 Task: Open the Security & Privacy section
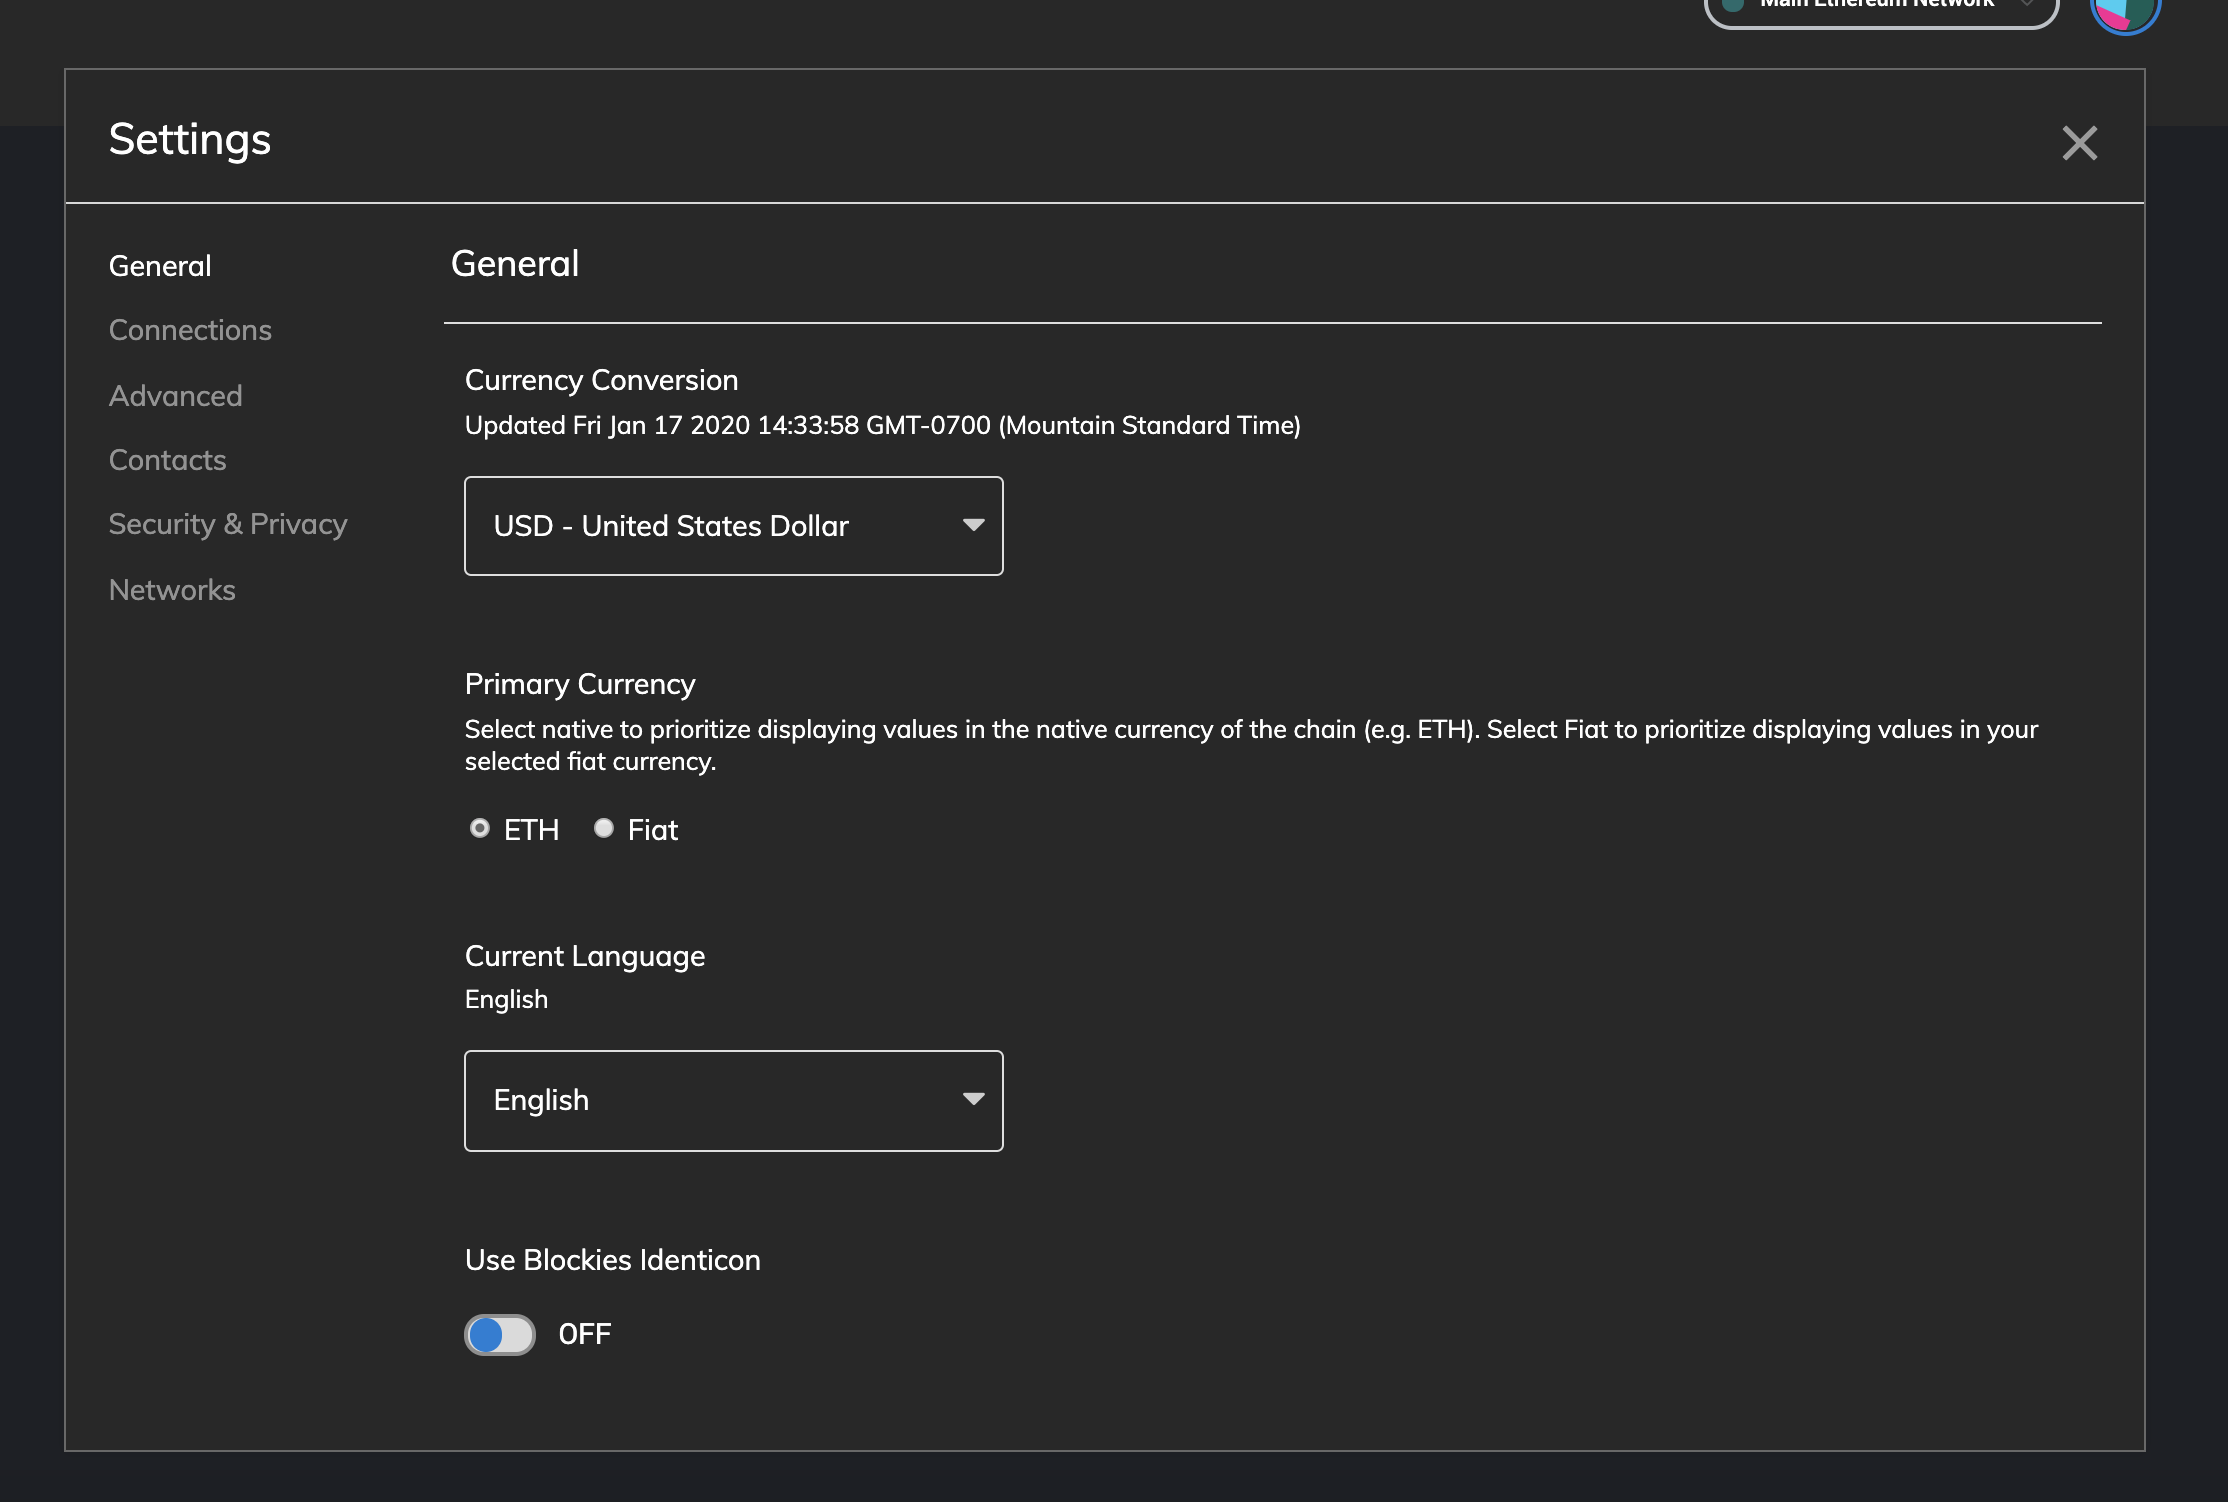point(228,524)
